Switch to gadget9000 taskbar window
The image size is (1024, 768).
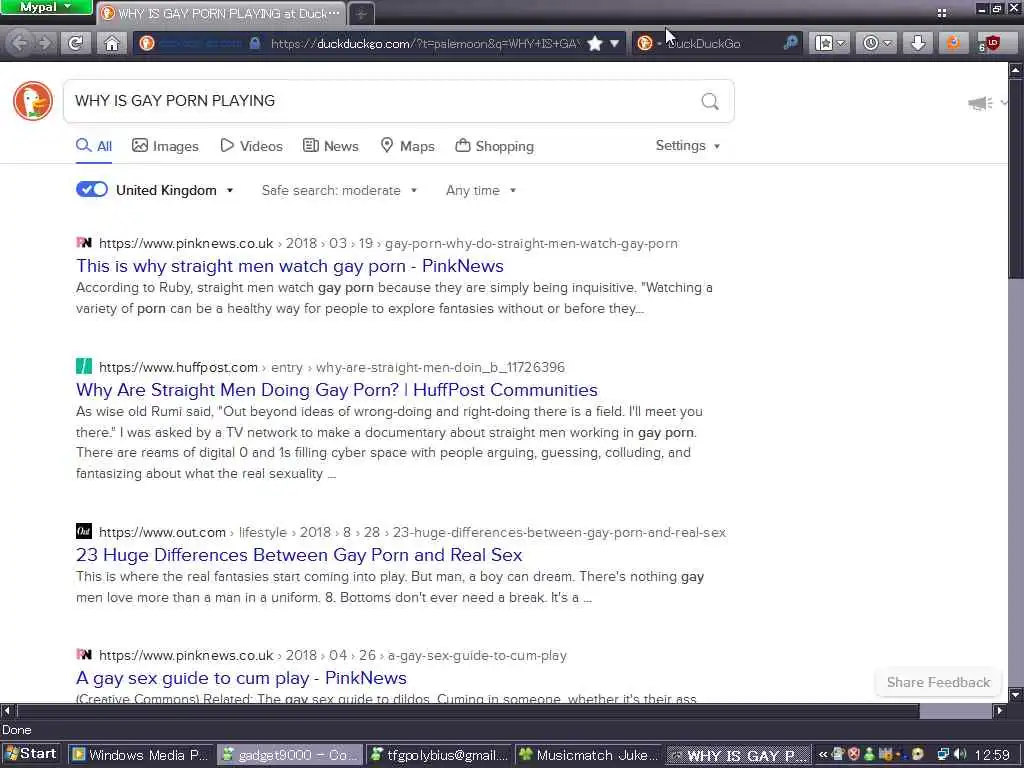[x=289, y=755]
